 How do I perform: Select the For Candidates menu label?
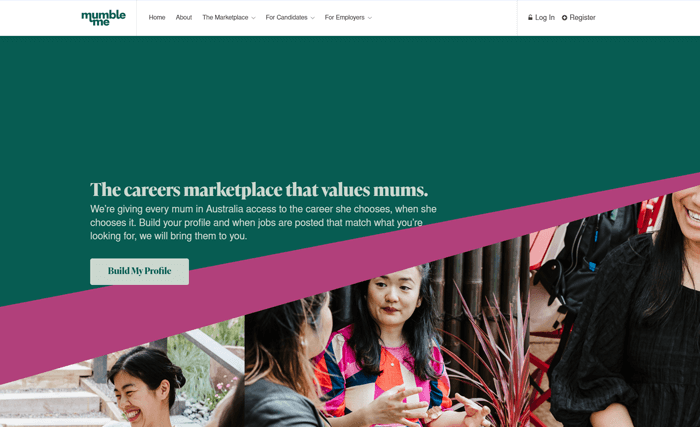tap(287, 17)
